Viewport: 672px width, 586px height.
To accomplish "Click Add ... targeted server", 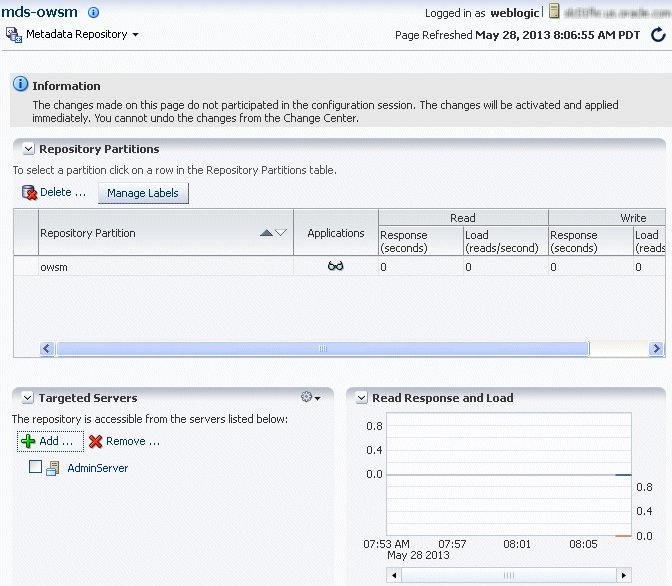I will click(50, 441).
